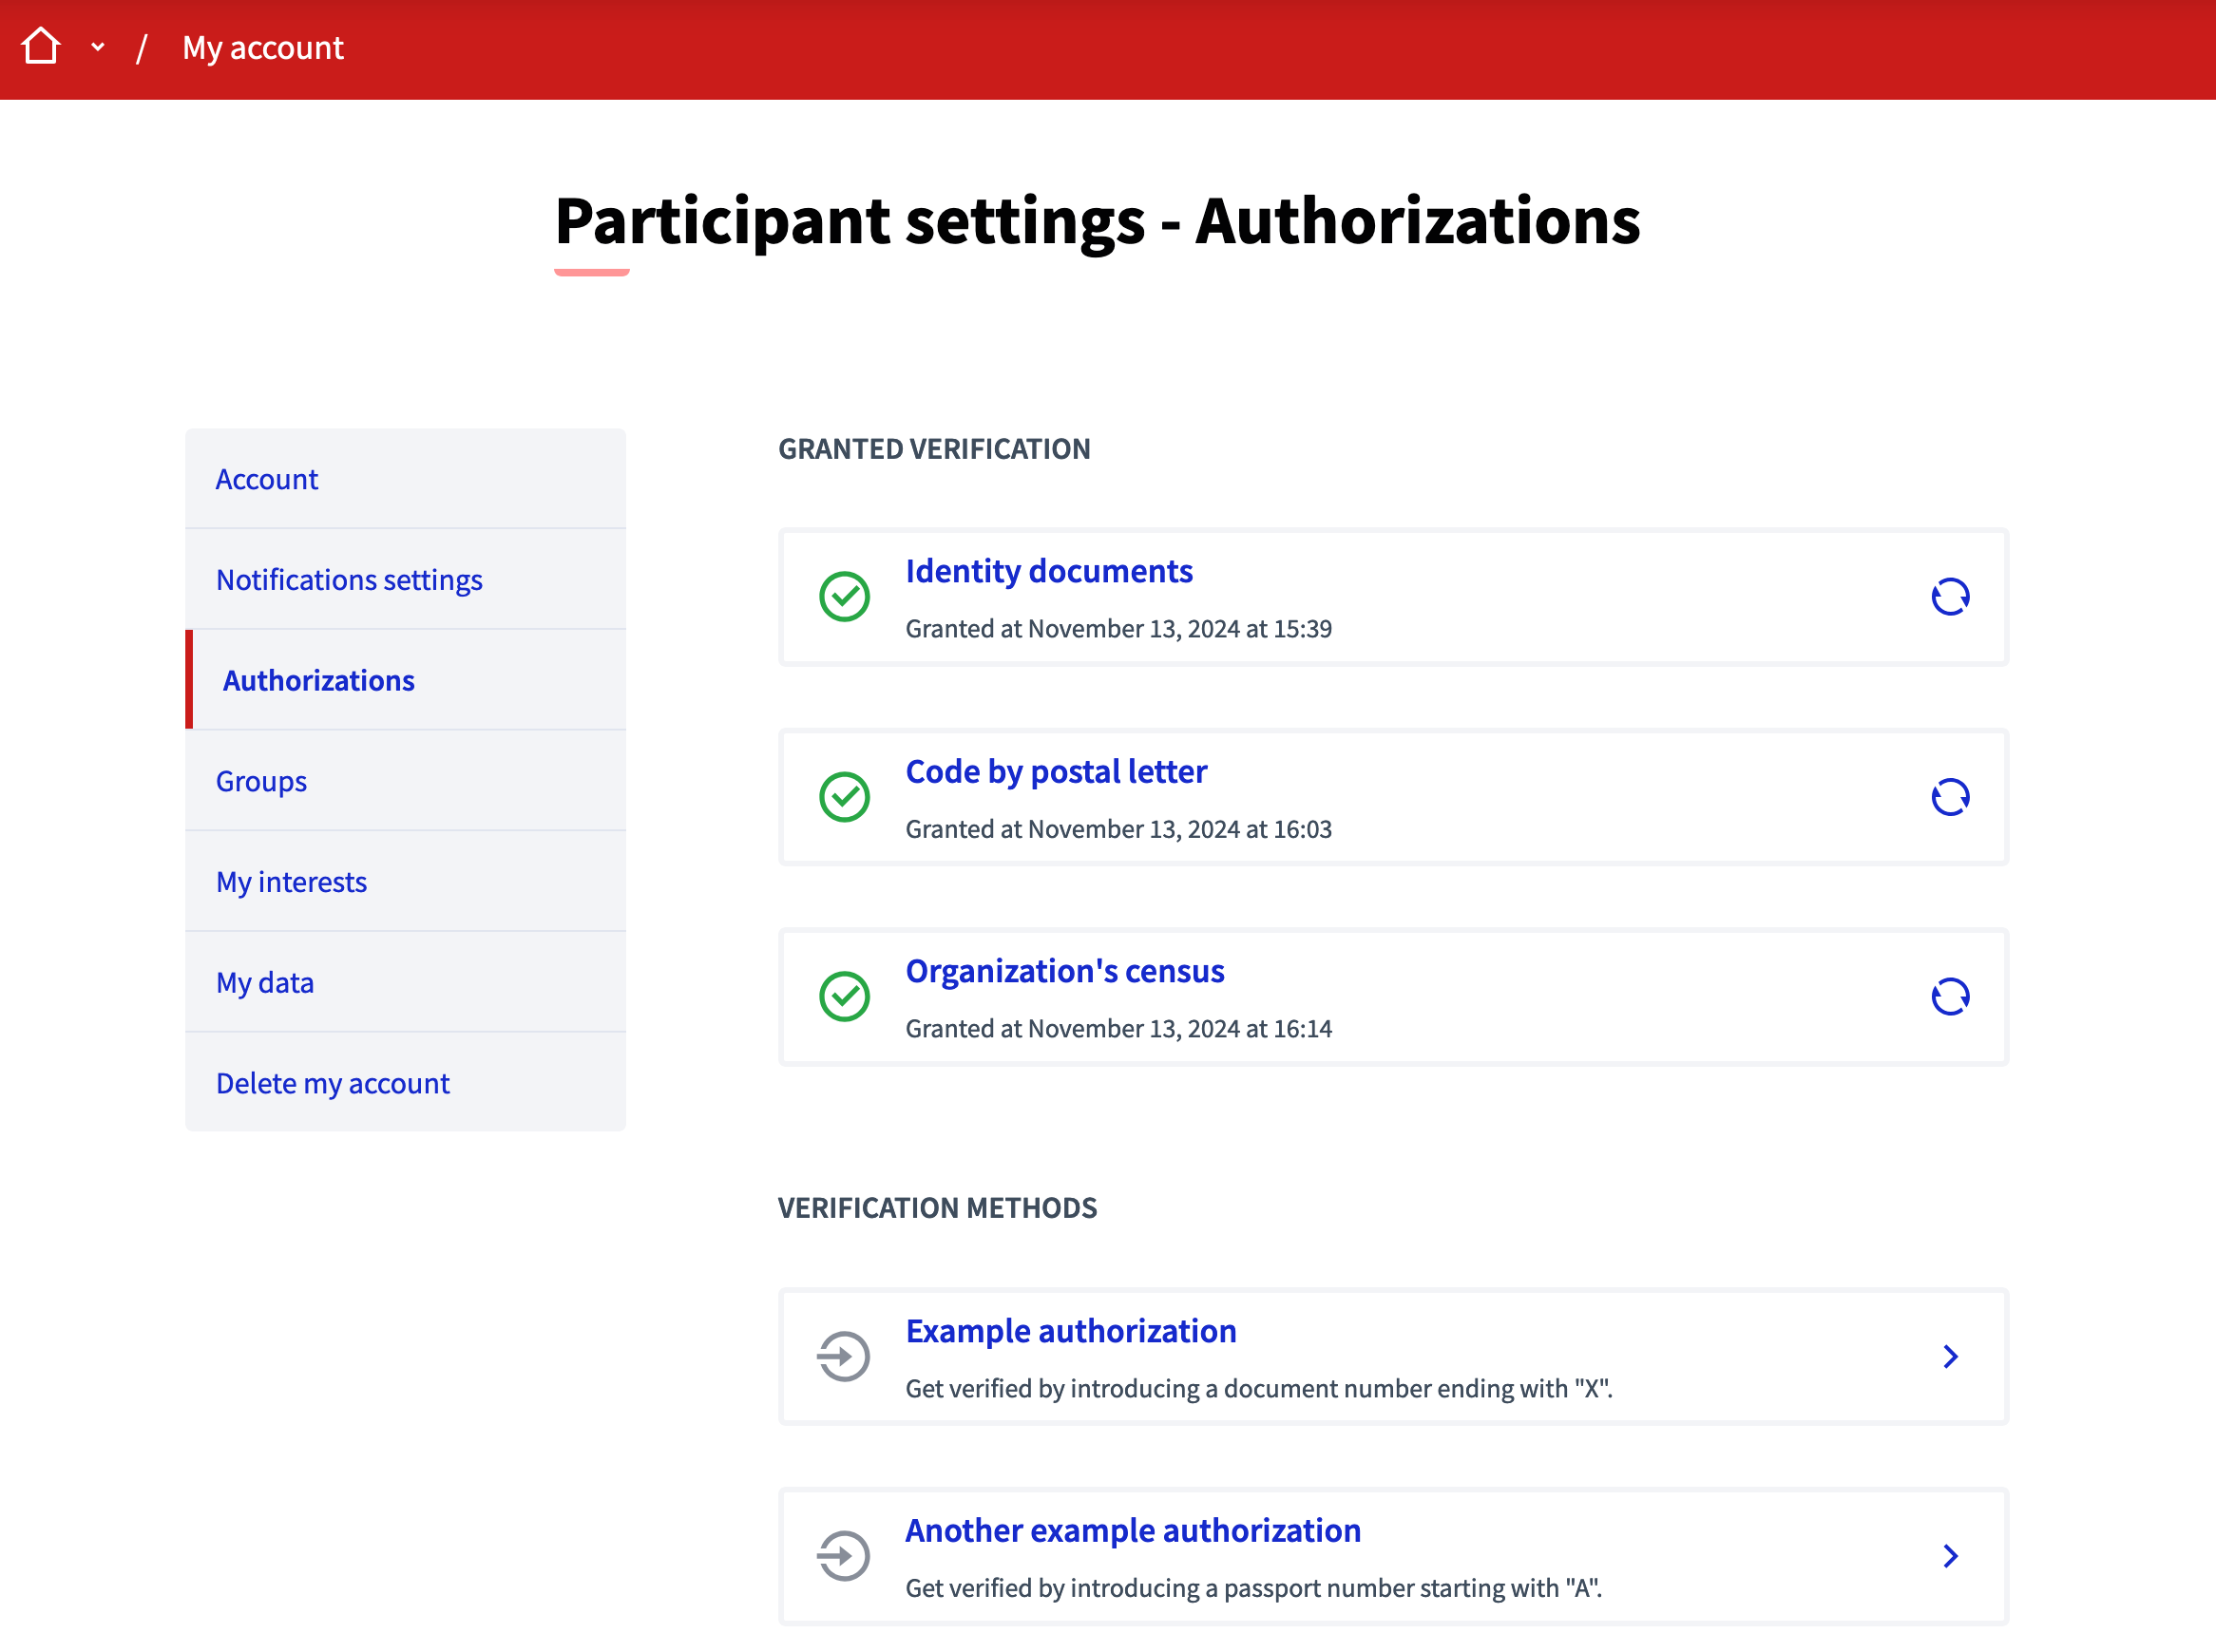Click the renew icon next to Identity documents
2216x1652 pixels.
click(x=1949, y=597)
